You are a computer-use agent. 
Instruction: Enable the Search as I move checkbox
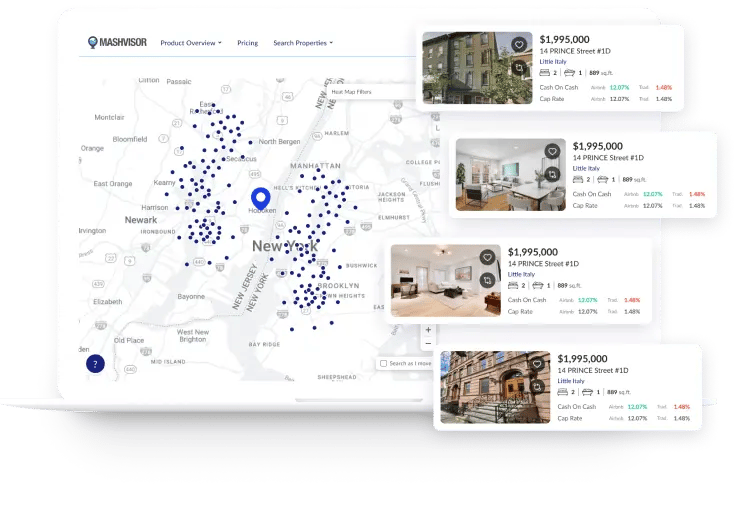pyautogui.click(x=384, y=363)
